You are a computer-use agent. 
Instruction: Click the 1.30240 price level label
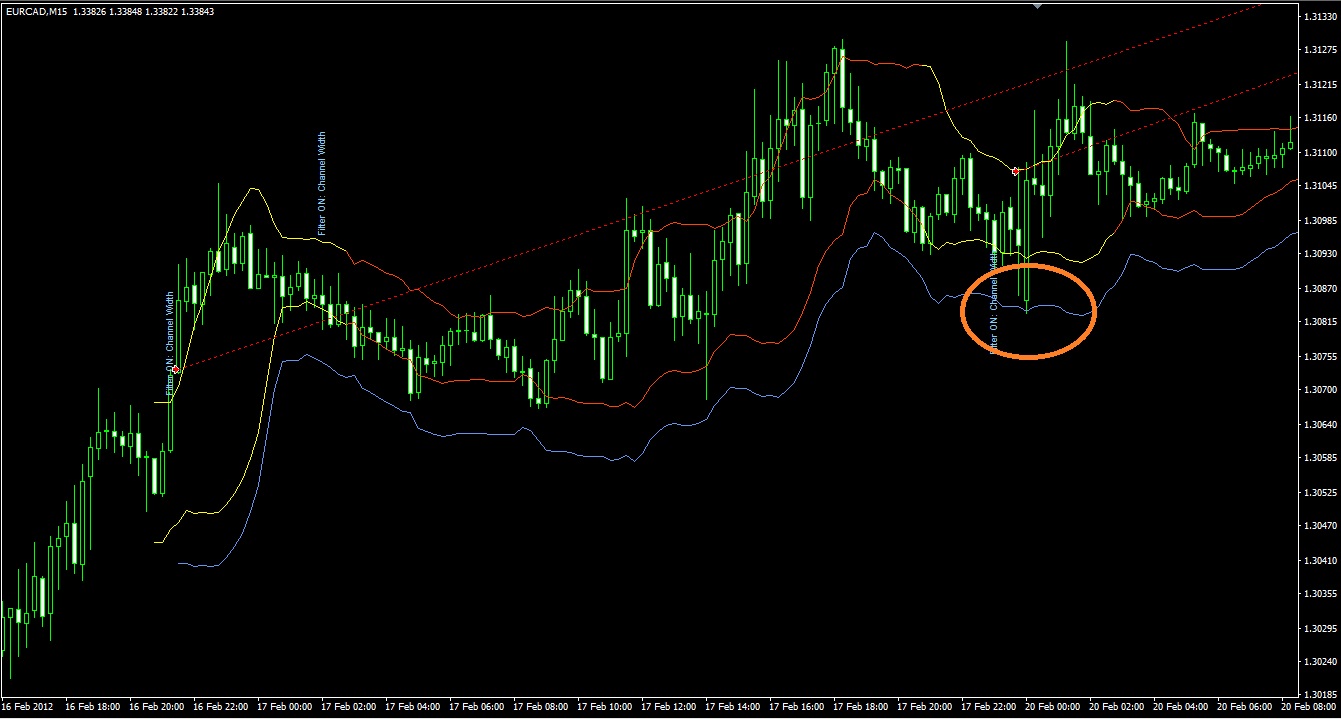1321,662
